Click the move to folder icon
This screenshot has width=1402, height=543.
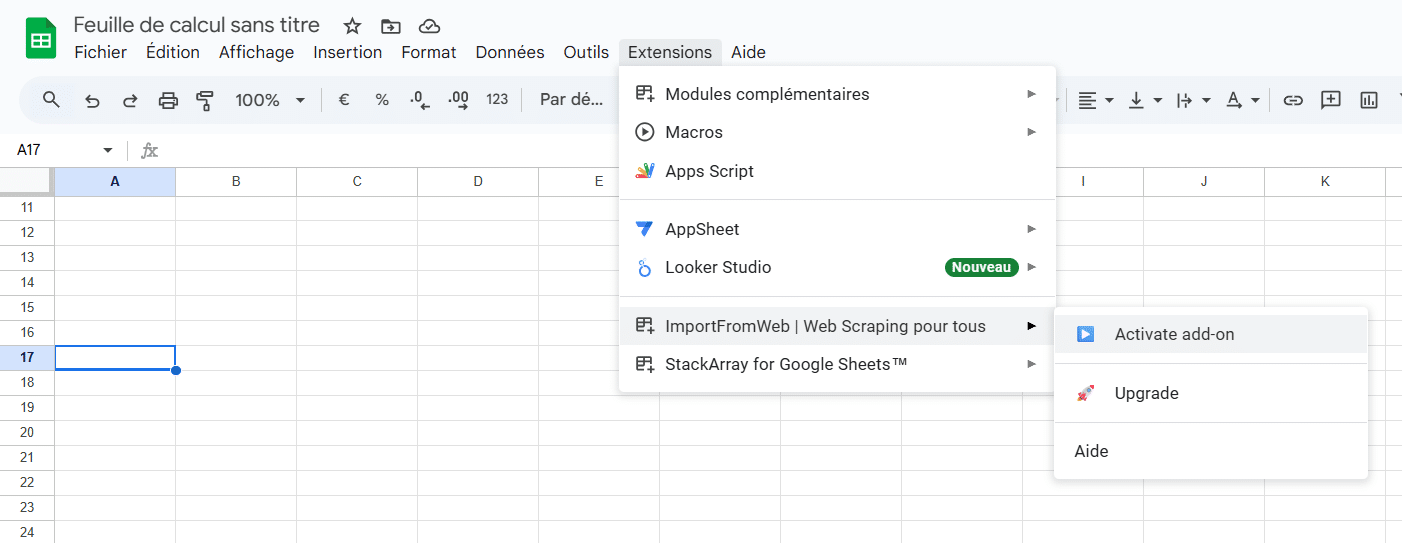pos(390,26)
